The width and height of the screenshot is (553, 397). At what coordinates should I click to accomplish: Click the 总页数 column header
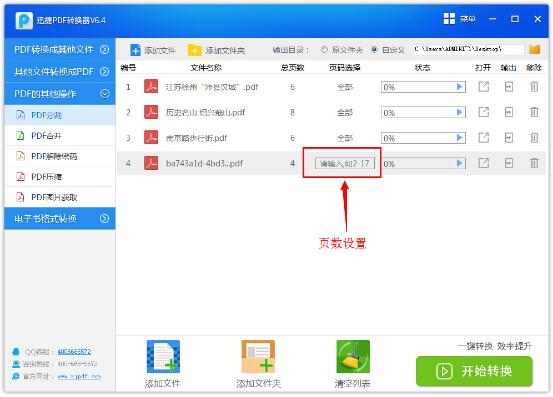[x=292, y=68]
